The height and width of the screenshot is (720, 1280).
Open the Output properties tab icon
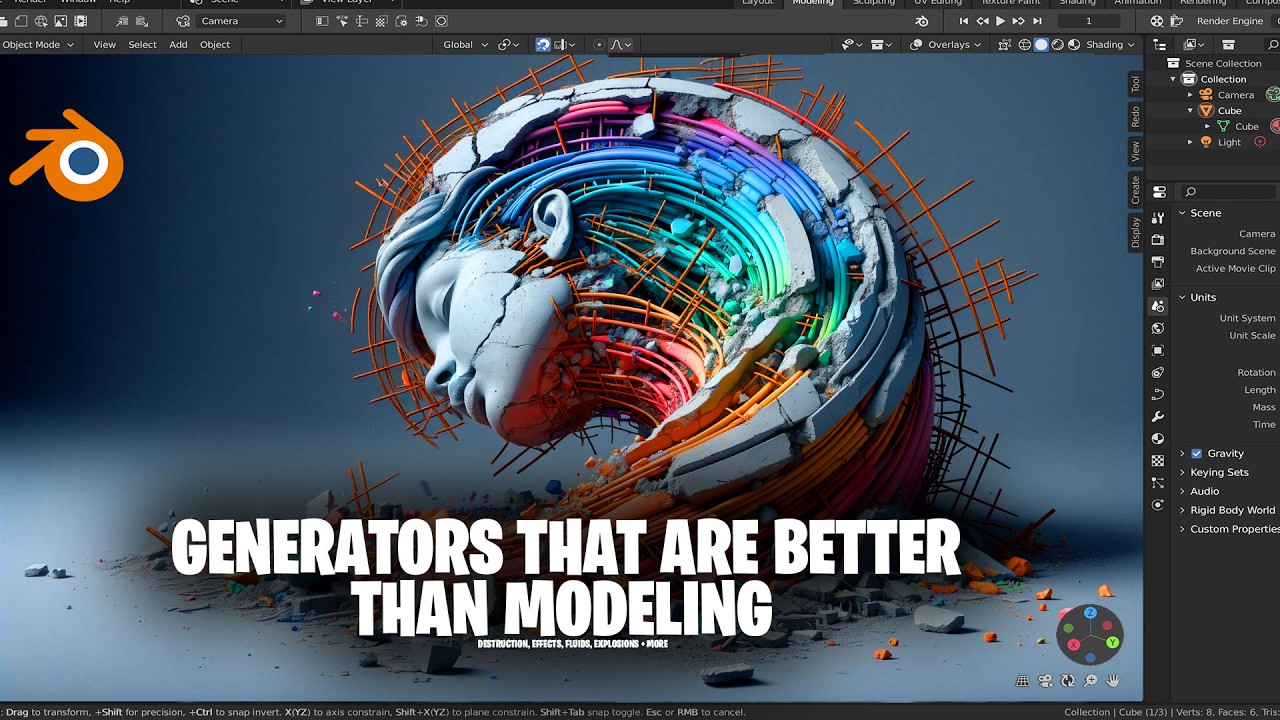click(x=1158, y=262)
